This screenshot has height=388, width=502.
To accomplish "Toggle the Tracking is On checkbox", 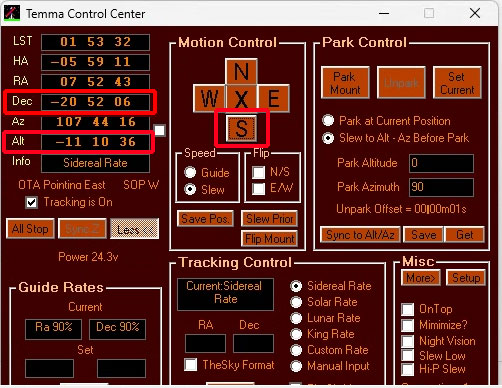I will coord(32,202).
